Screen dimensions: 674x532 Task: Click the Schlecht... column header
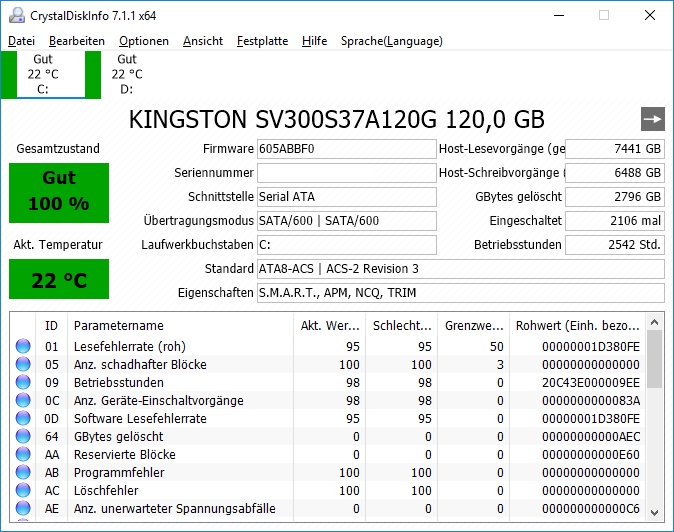coord(401,326)
